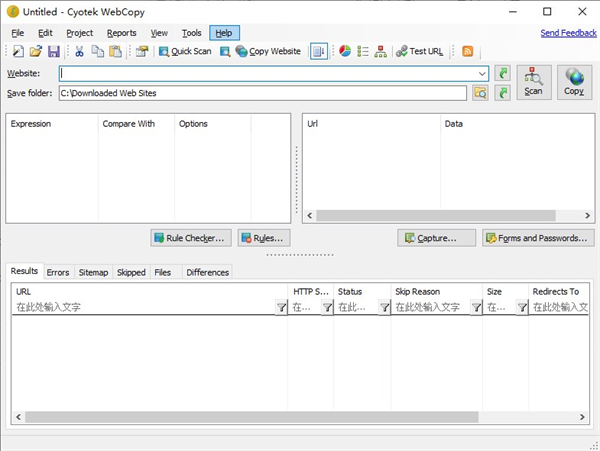The height and width of the screenshot is (451, 600).
Task: Click the Send Feedback link
Action: click(x=568, y=33)
